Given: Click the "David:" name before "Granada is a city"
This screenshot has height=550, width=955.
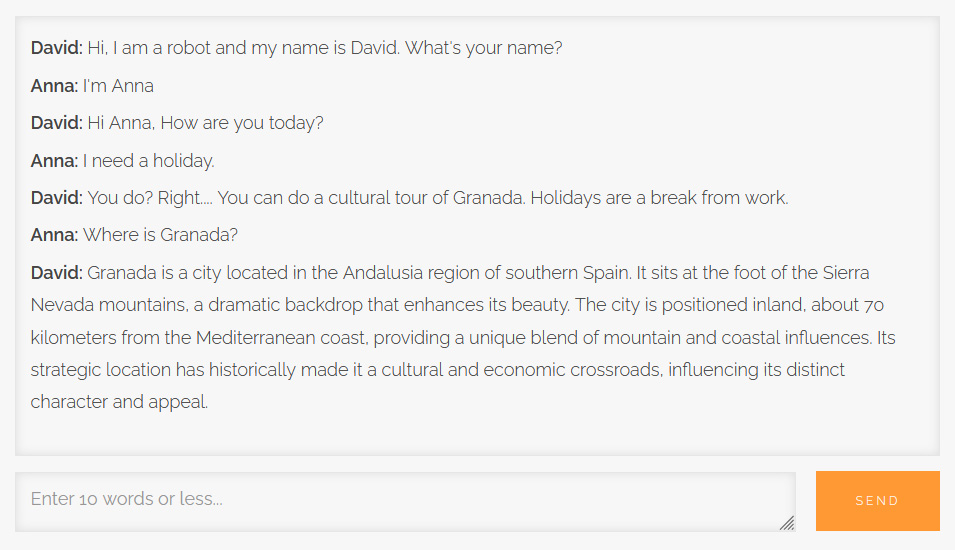Looking at the screenshot, I should tap(56, 273).
